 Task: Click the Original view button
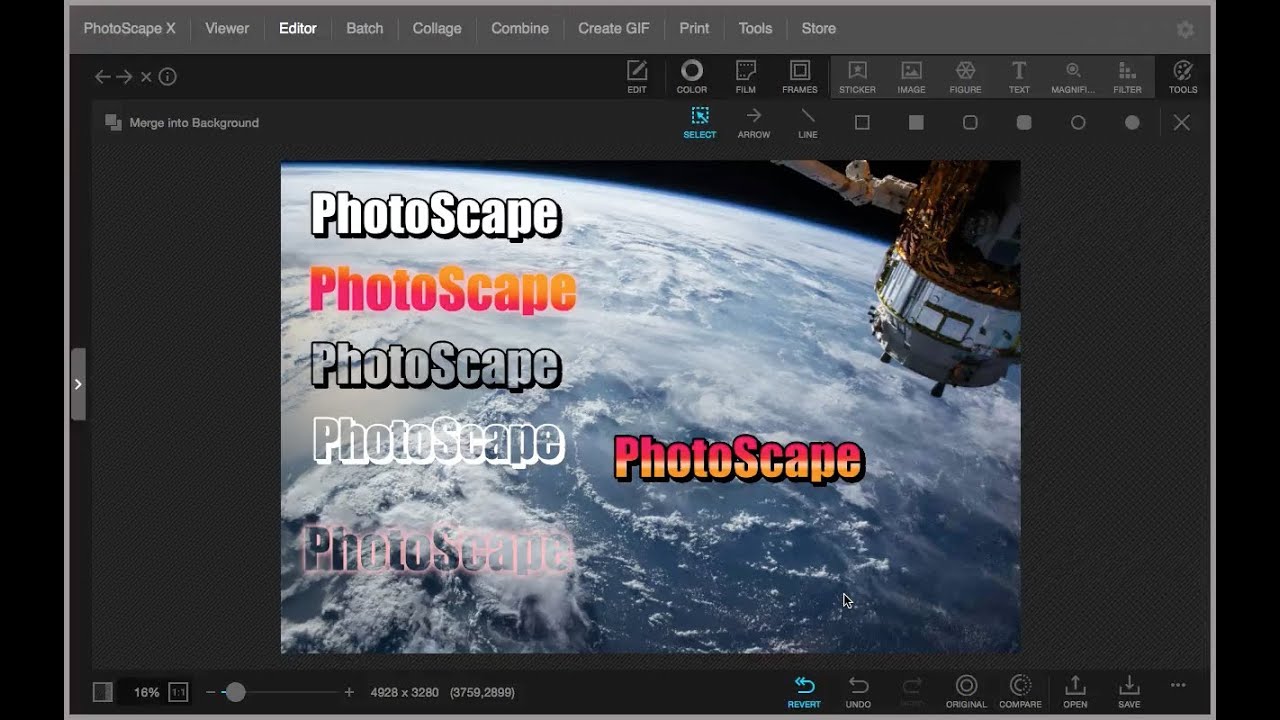click(966, 691)
